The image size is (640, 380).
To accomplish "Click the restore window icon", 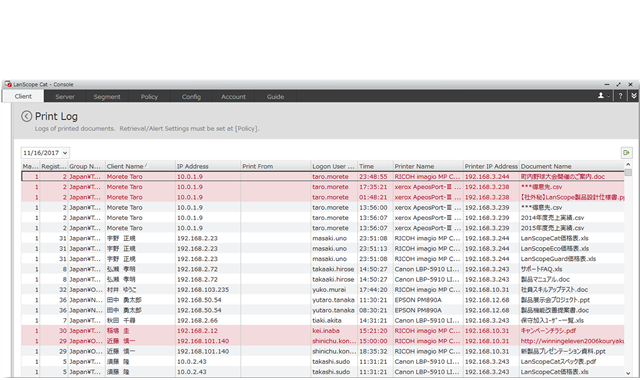I will 619,84.
